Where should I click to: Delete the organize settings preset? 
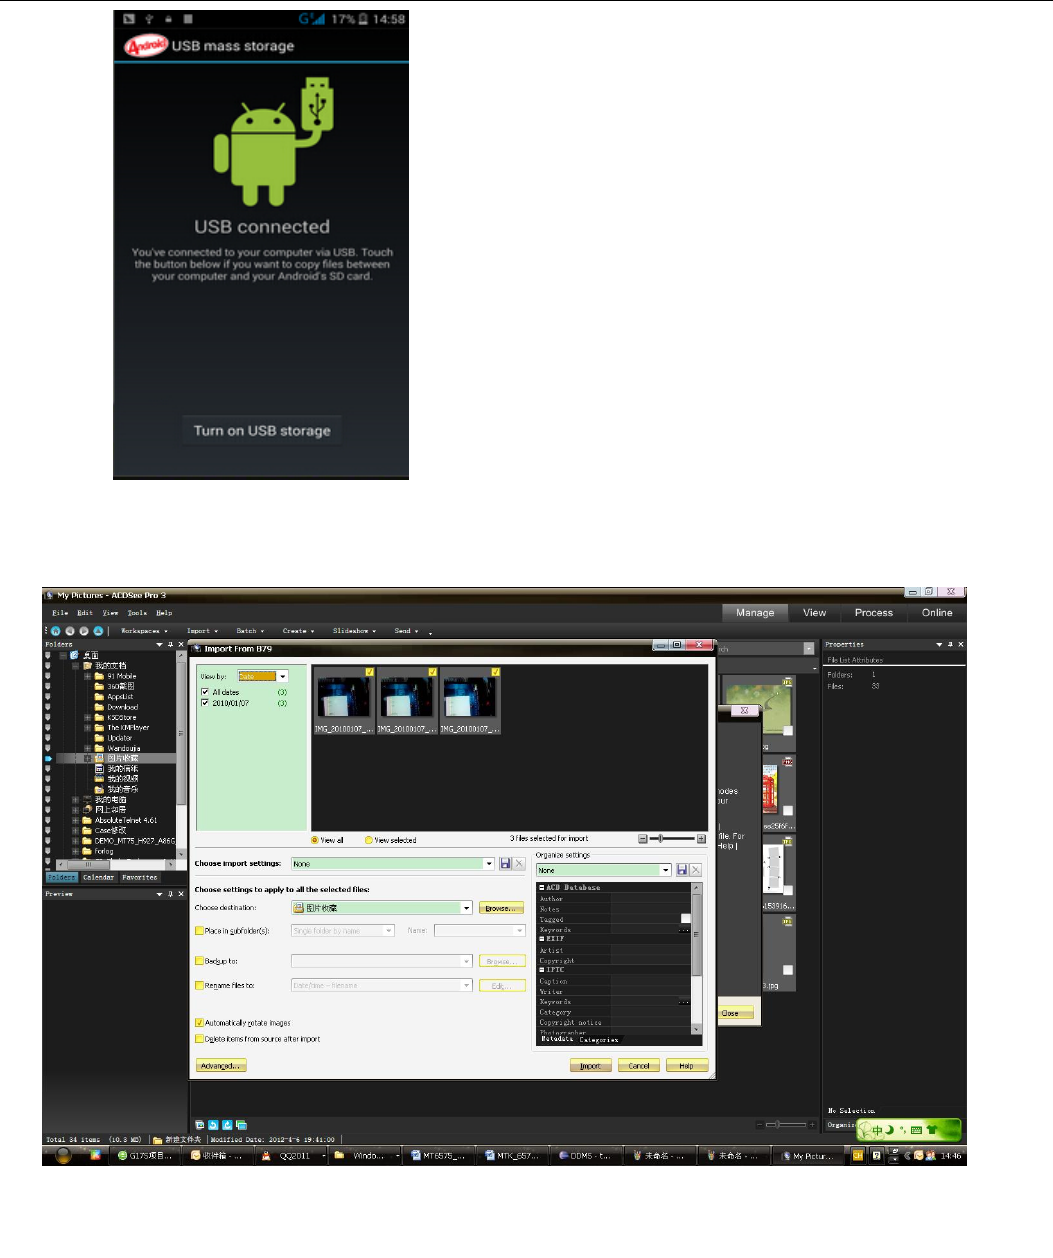click(x=696, y=870)
